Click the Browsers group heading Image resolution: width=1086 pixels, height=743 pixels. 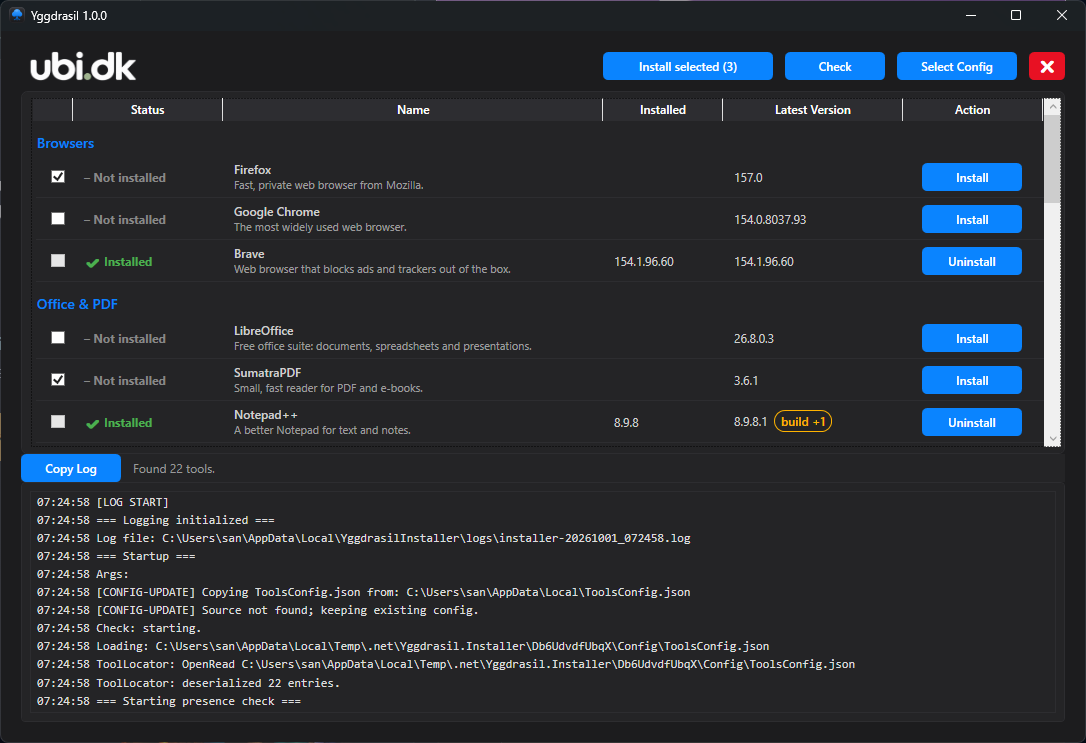(x=65, y=143)
